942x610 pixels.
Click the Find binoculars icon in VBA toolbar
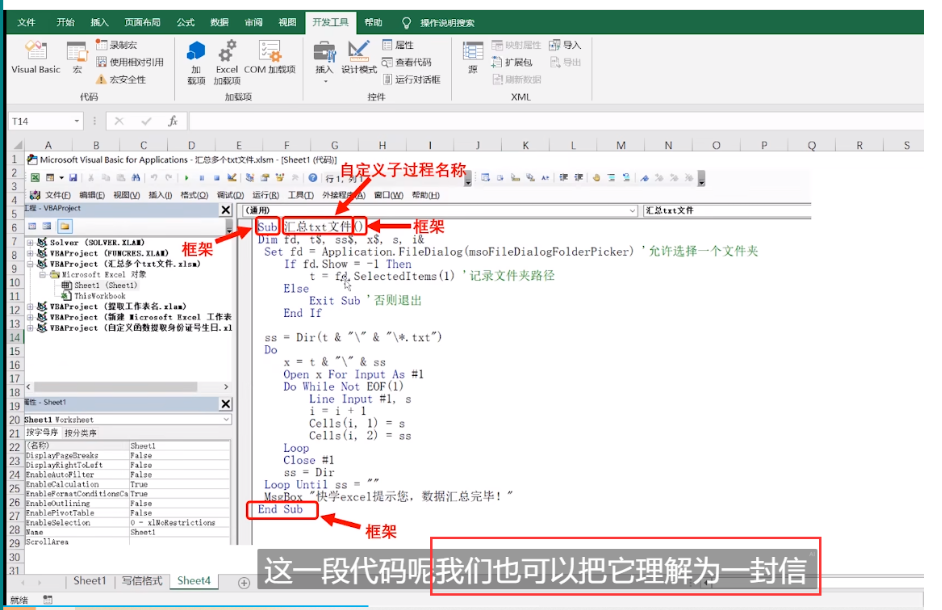[x=136, y=178]
